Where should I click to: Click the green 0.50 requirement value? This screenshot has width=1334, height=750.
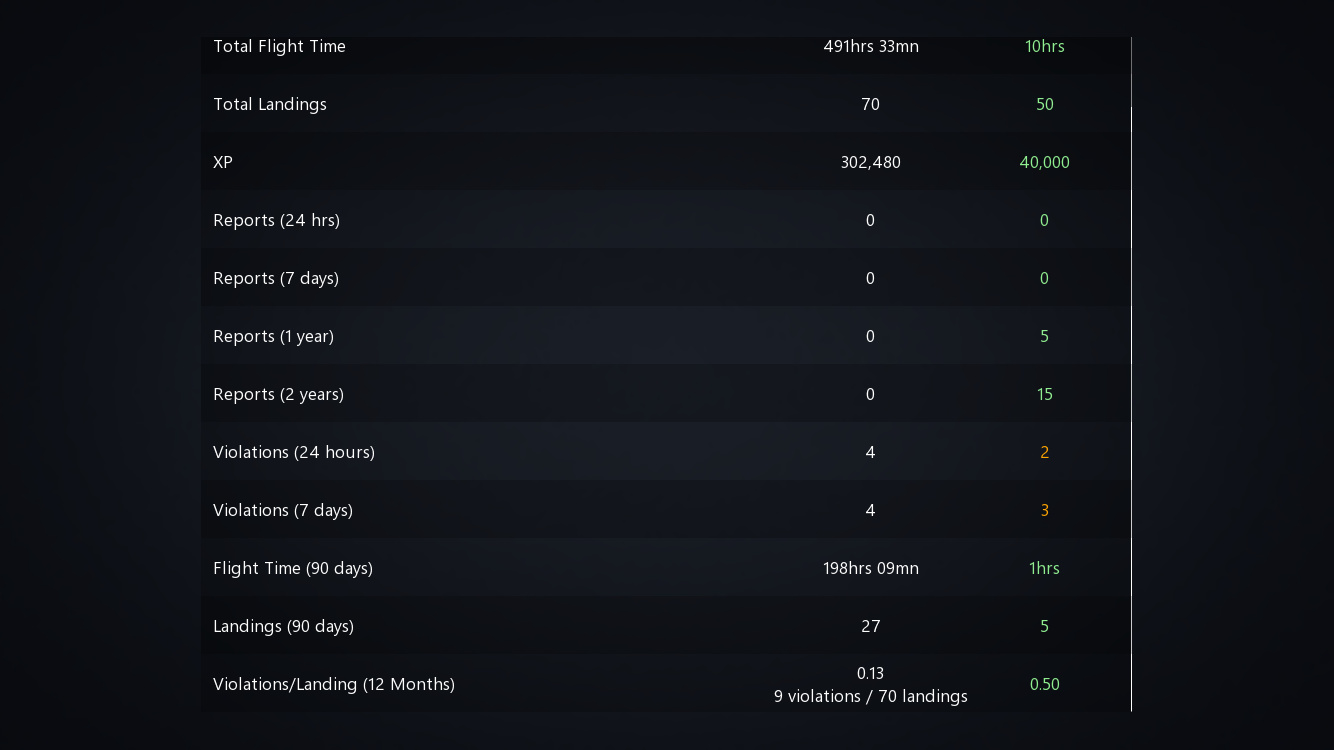(1044, 684)
